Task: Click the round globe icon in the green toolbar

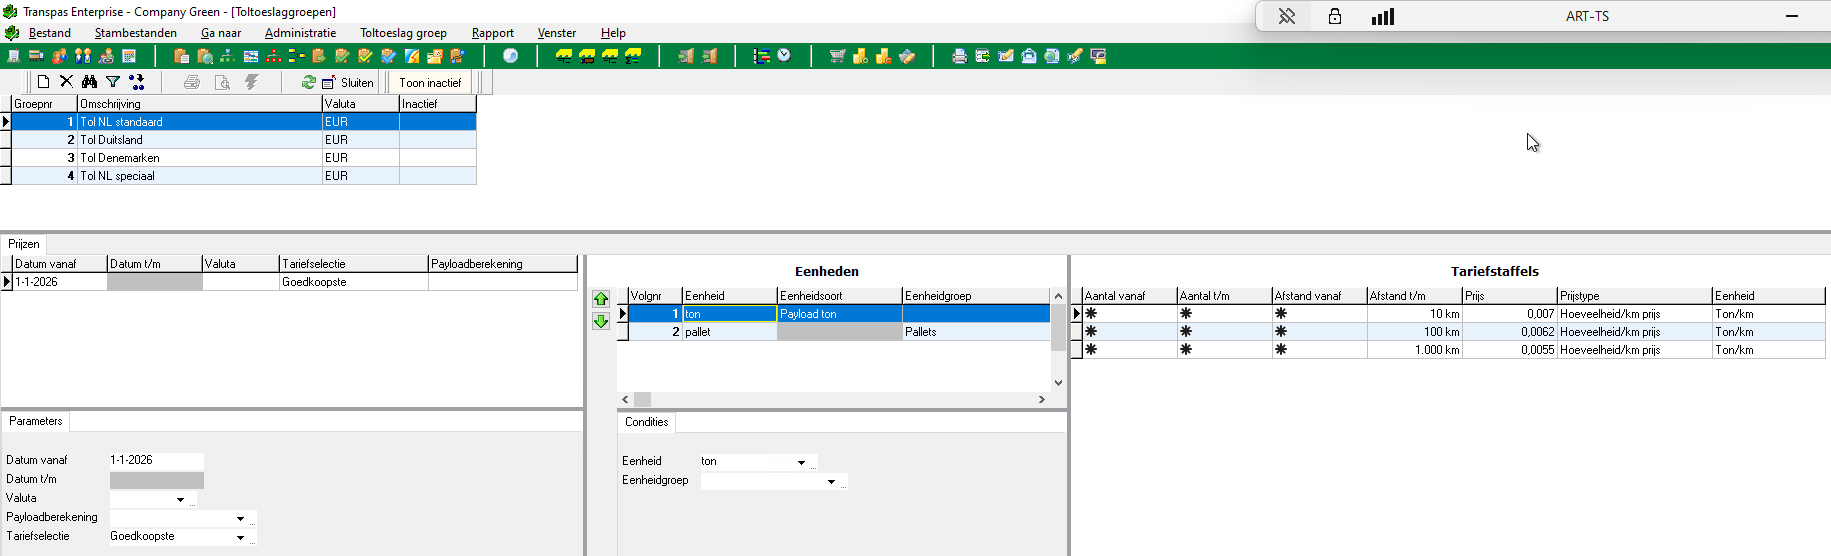Action: tap(510, 56)
